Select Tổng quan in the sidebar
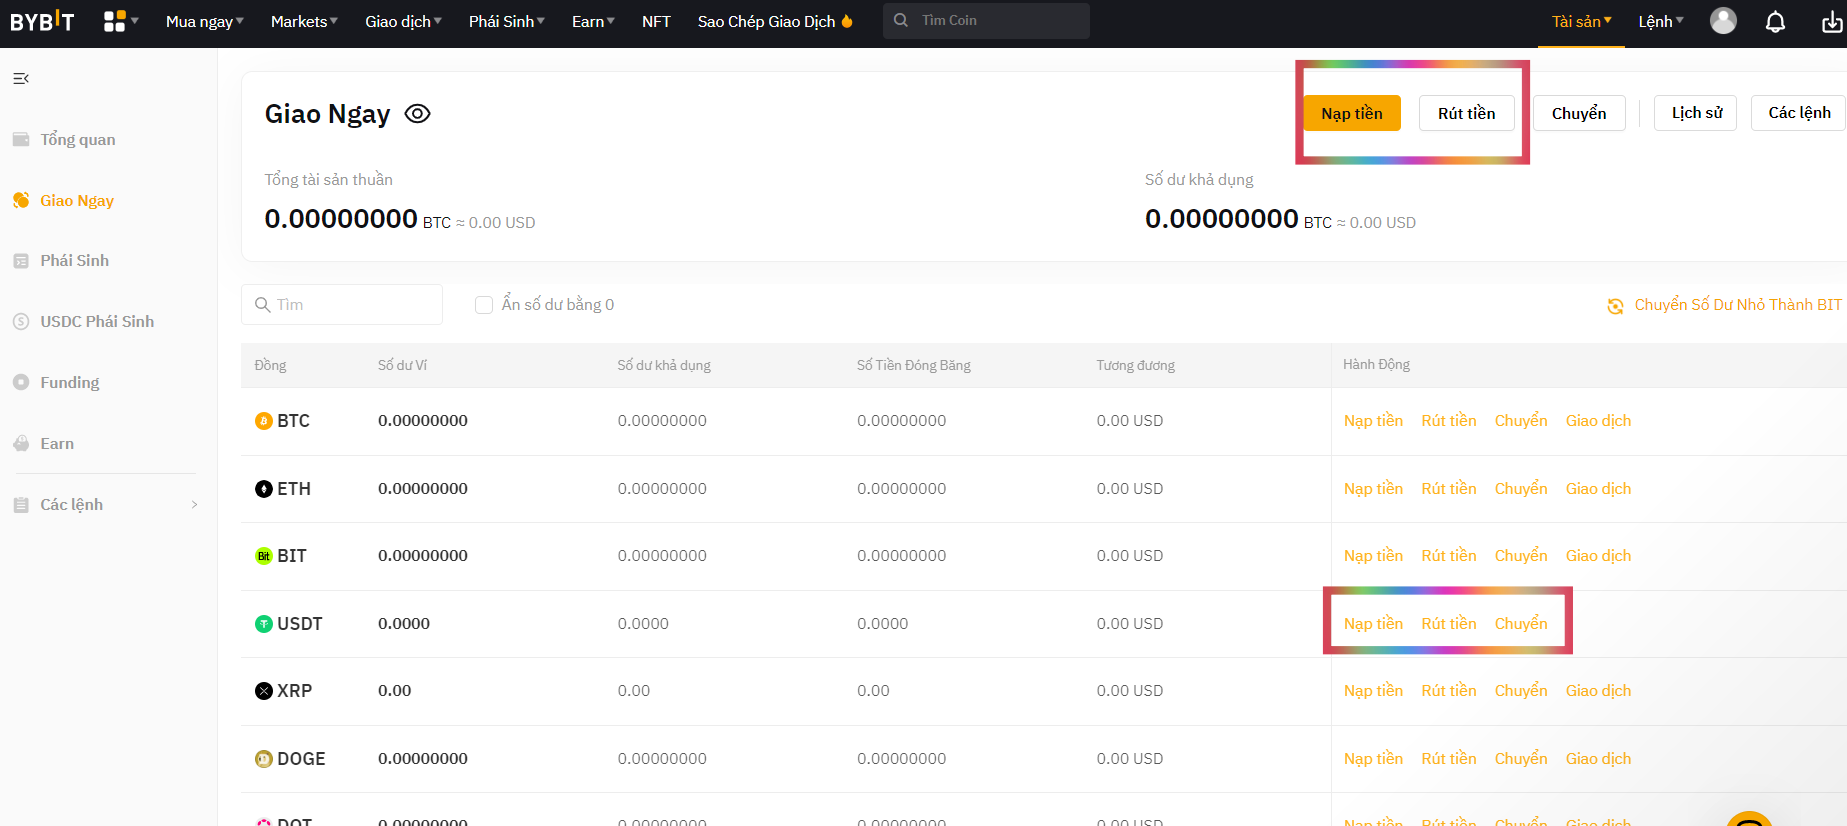This screenshot has height=826, width=1847. 78,139
